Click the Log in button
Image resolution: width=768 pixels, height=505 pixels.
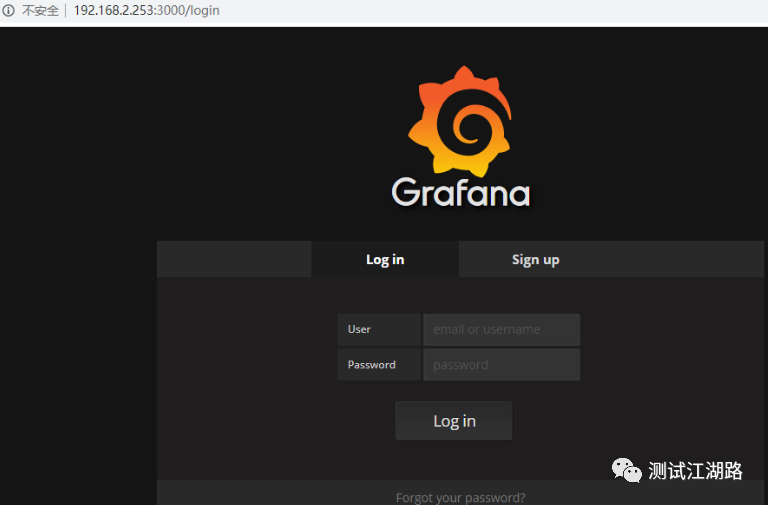[454, 421]
